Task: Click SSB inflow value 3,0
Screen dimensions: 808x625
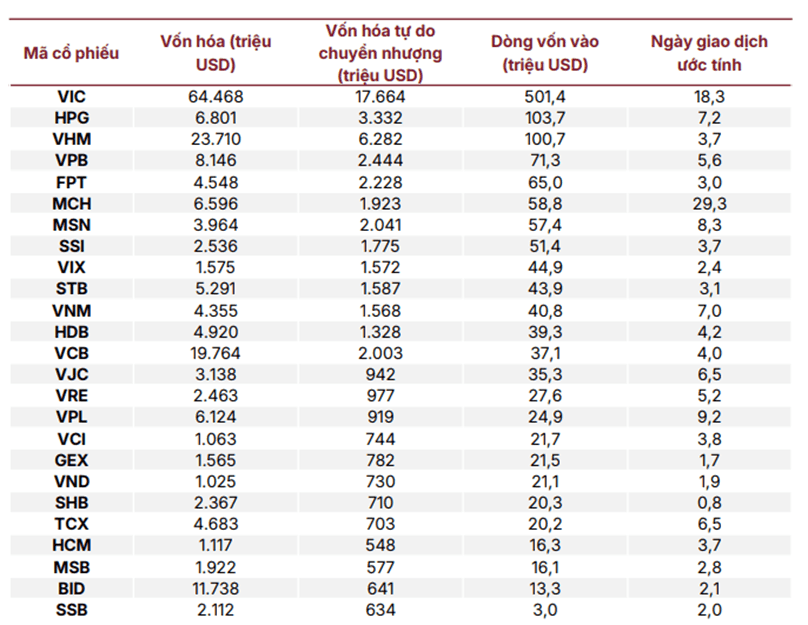Action: (545, 610)
